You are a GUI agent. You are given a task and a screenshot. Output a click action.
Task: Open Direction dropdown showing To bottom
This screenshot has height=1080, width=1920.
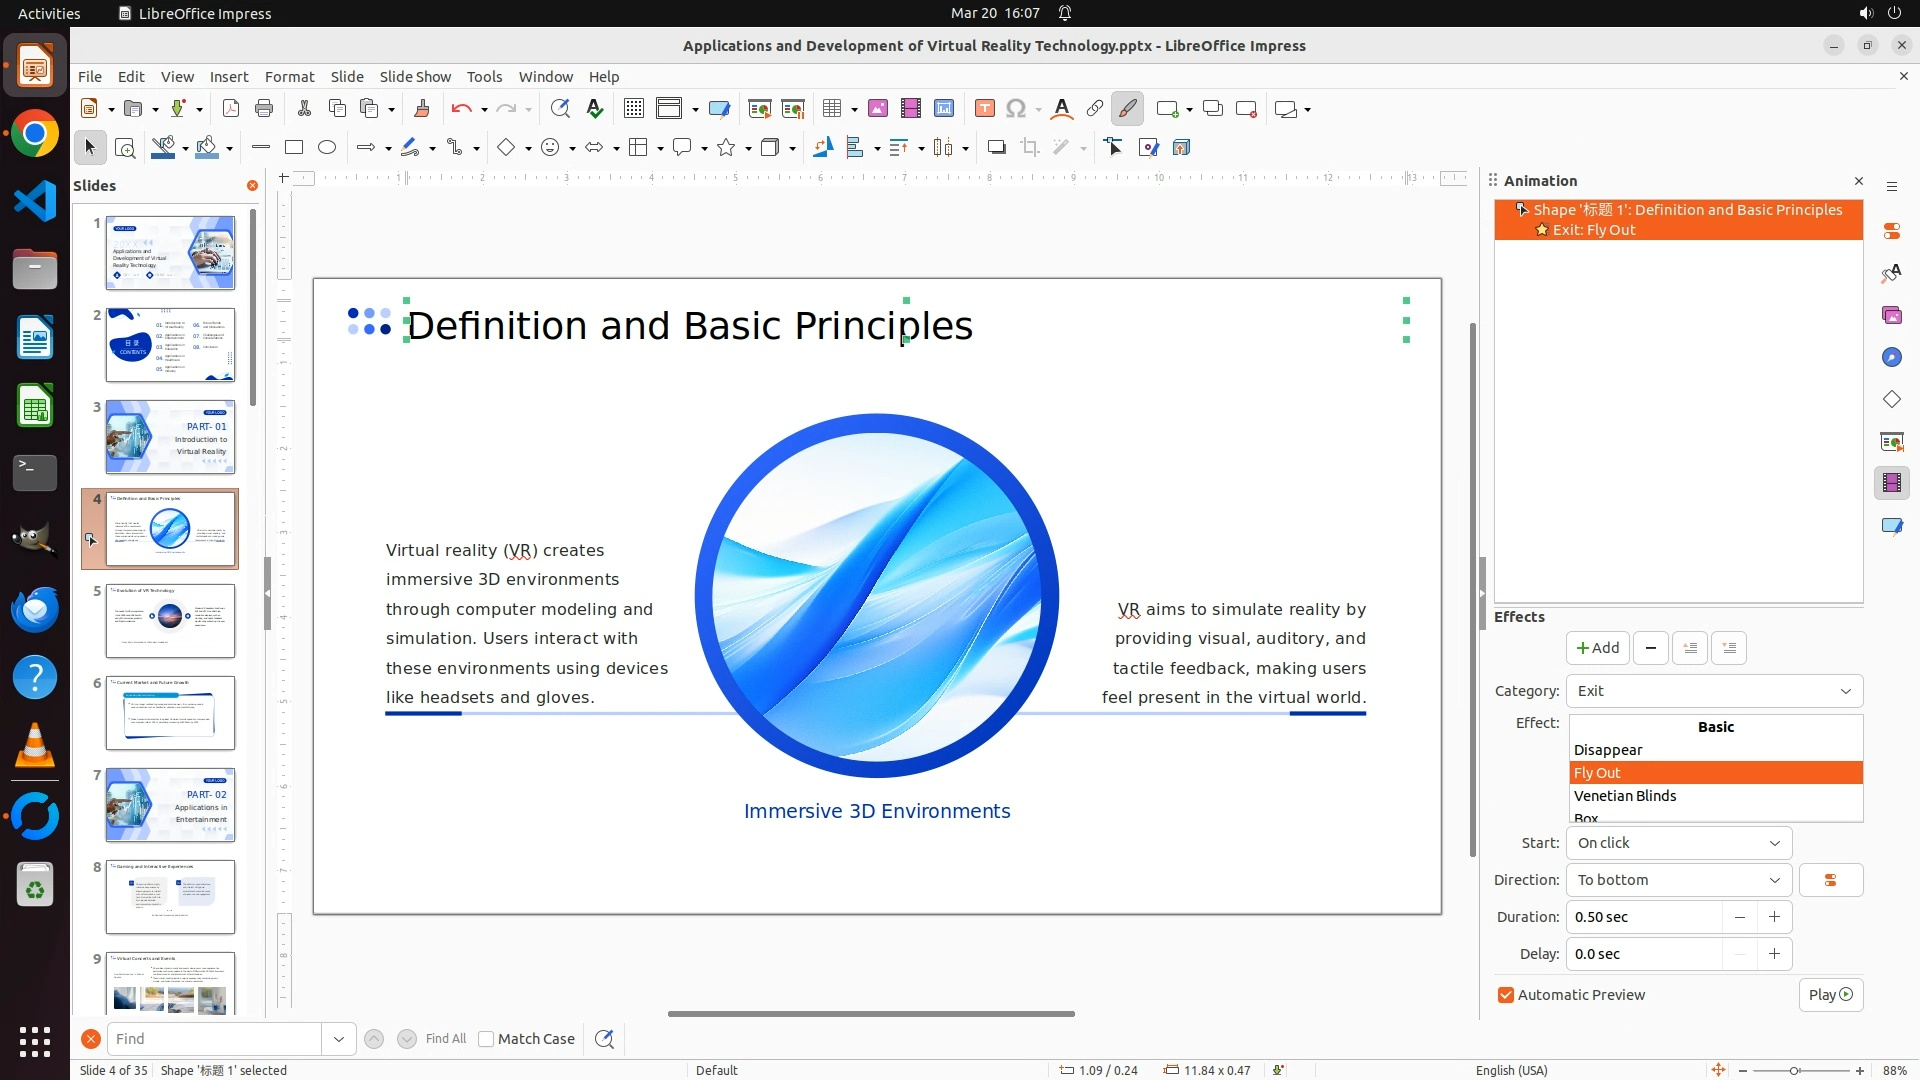[1678, 880]
